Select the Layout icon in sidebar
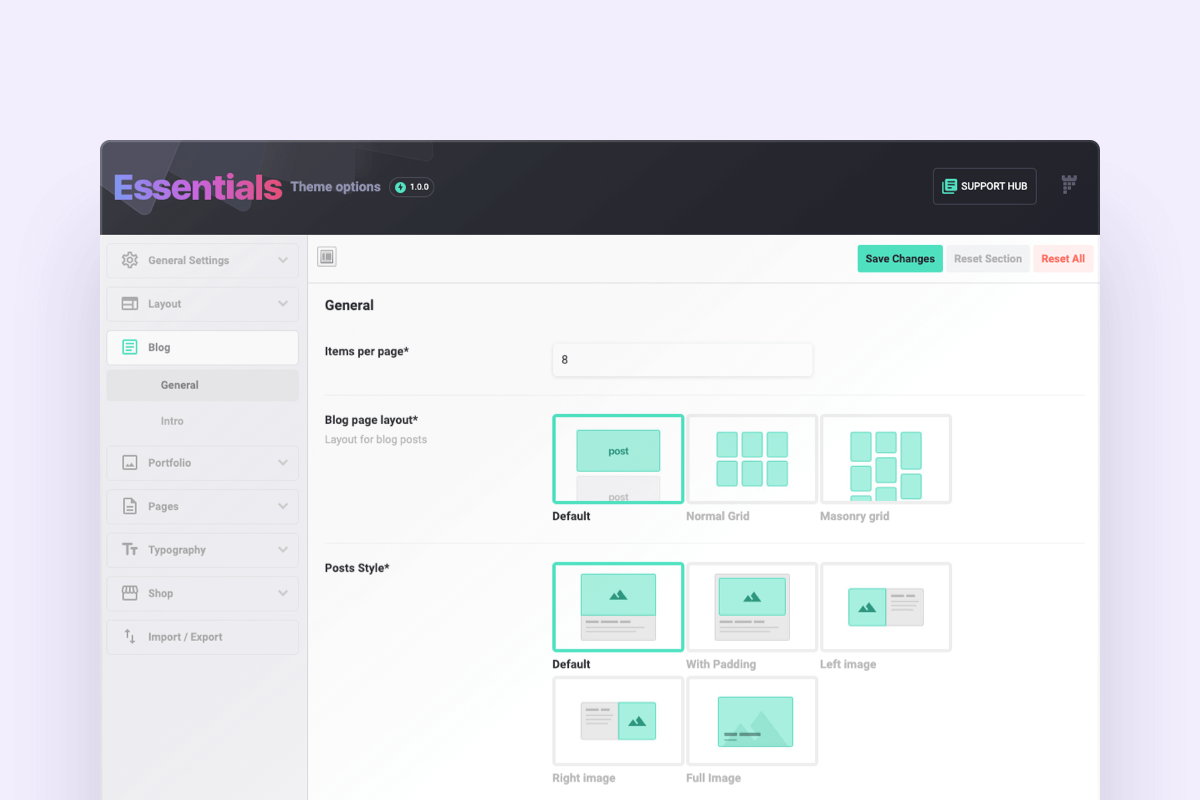This screenshot has height=800, width=1200. [129, 303]
